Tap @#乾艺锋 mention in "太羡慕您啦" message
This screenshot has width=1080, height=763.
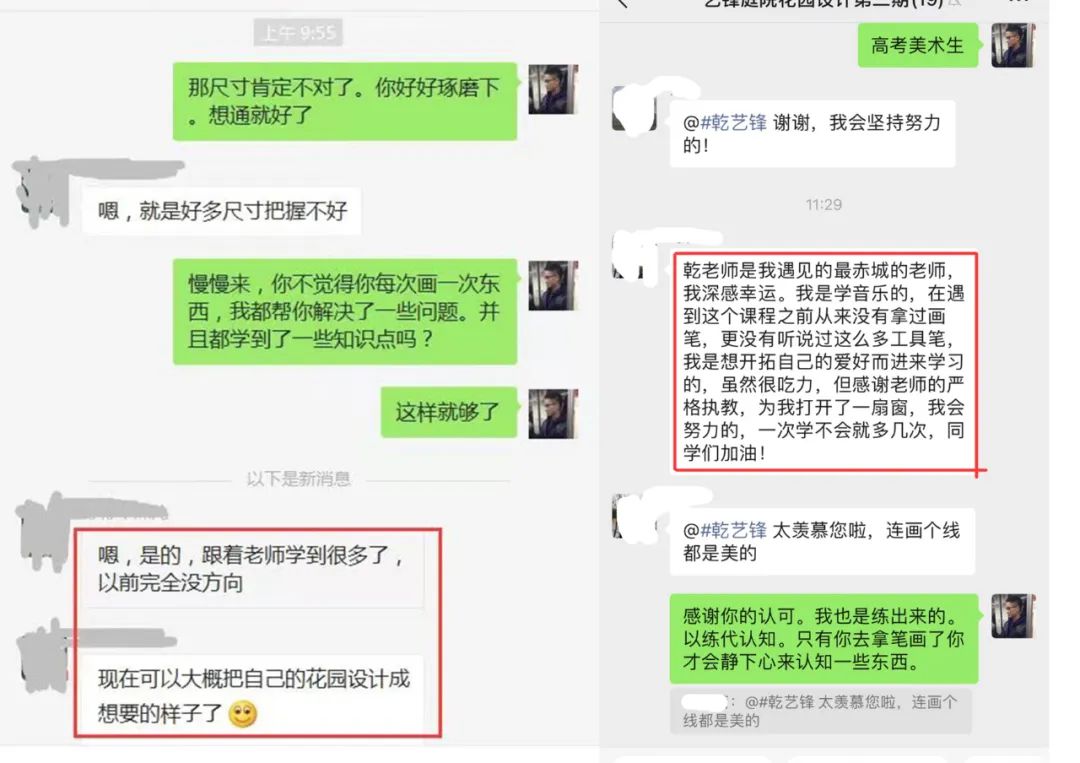[725, 530]
